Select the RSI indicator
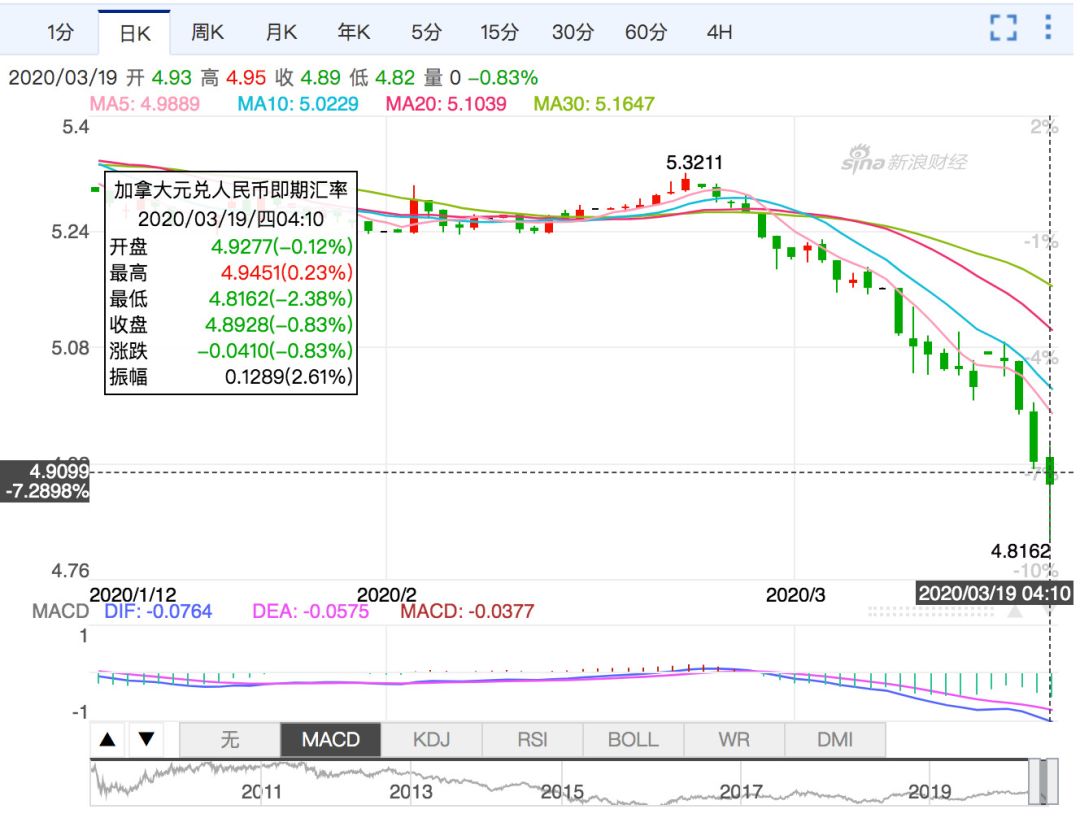Viewport: 1080px width, 831px height. coord(534,739)
